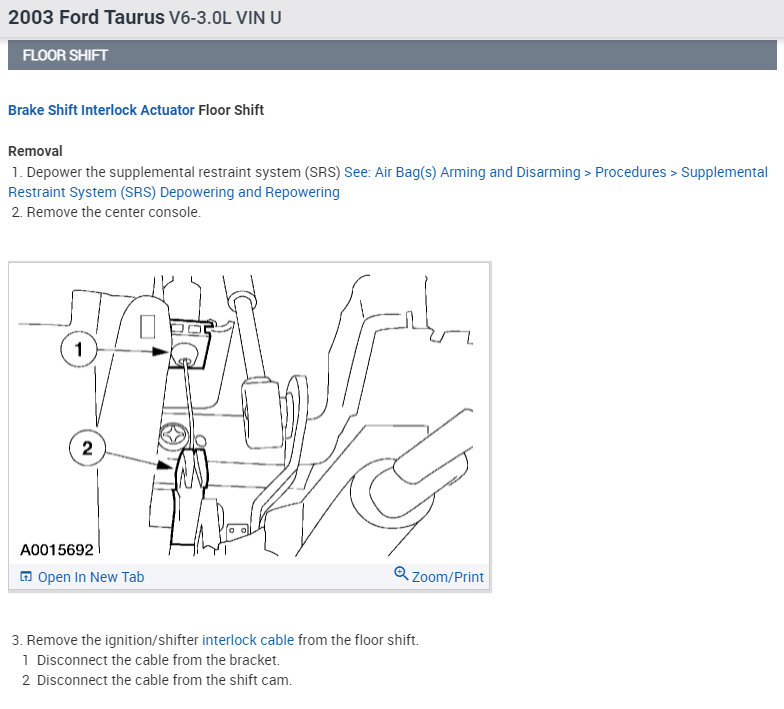The height and width of the screenshot is (709, 784).
Task: Open the Brake Shift Interlock Actuator link
Action: (x=101, y=110)
